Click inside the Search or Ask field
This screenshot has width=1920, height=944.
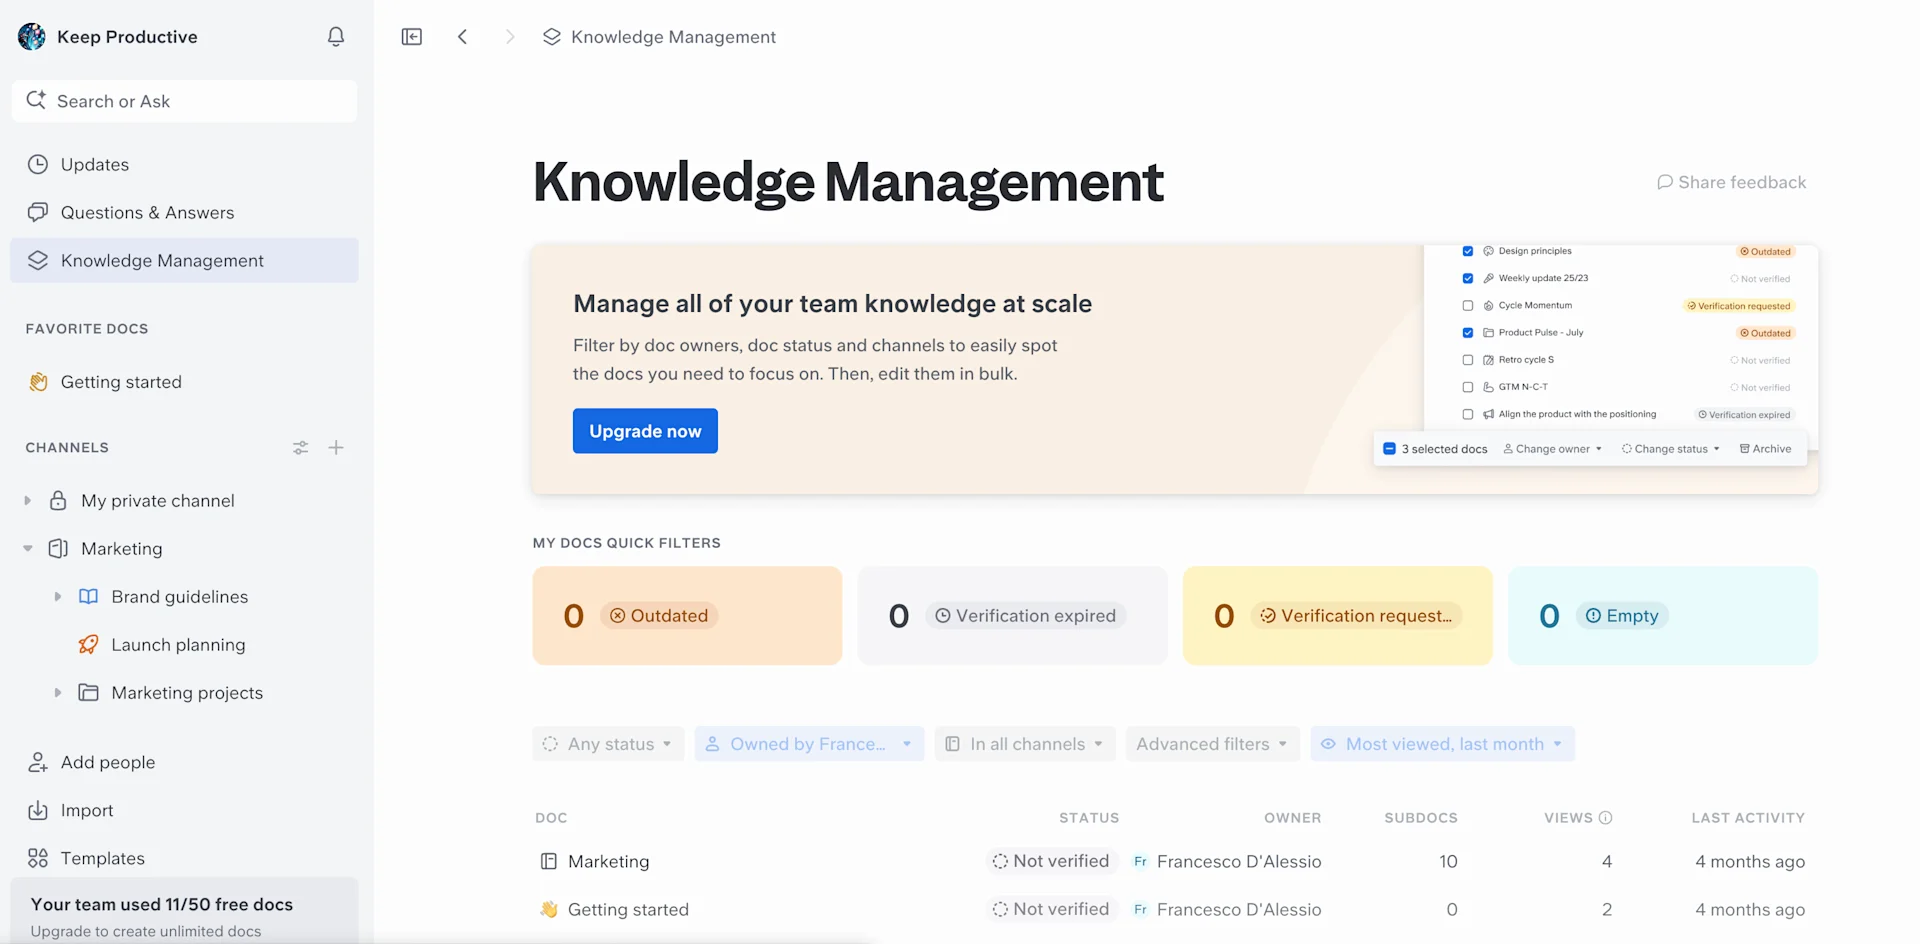pyautogui.click(x=184, y=100)
